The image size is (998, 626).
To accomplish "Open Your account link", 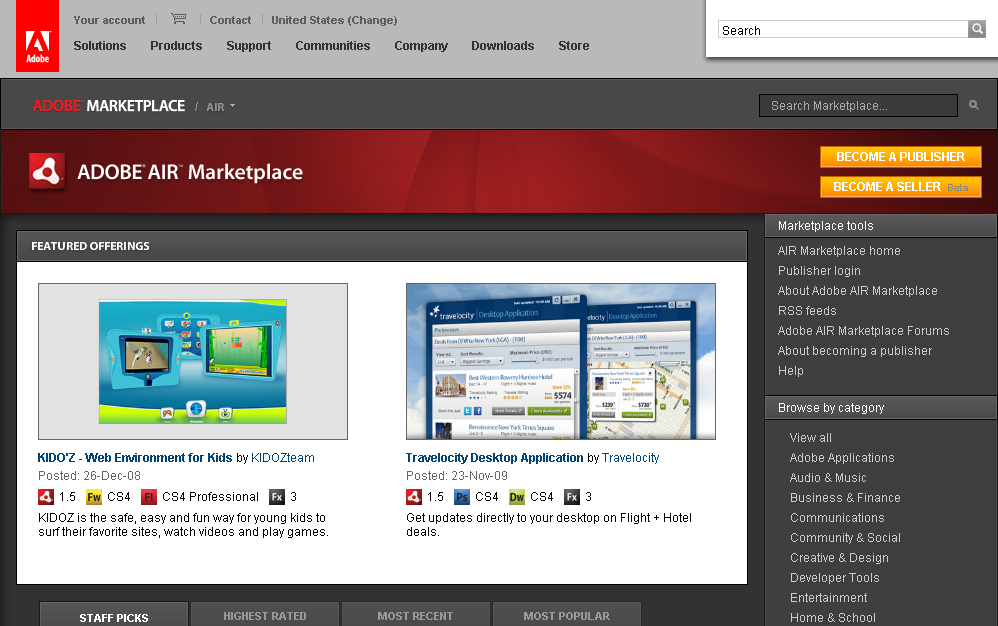I will (109, 20).
